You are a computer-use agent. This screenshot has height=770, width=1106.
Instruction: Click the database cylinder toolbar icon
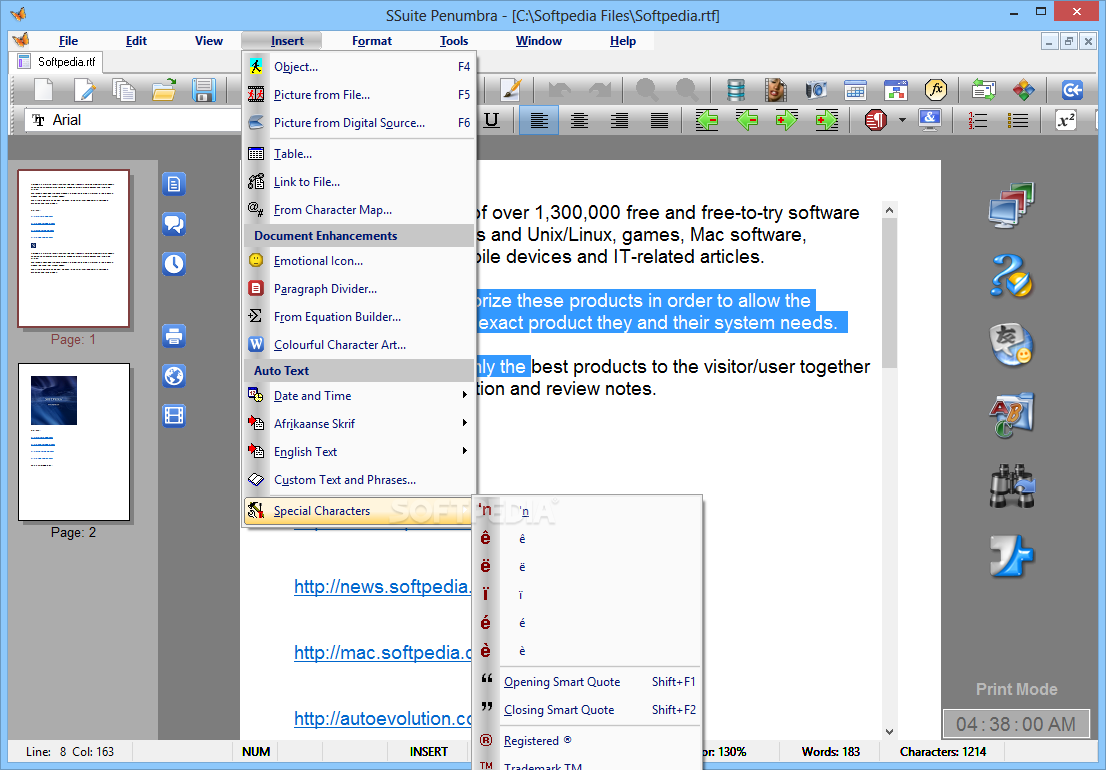tap(736, 90)
